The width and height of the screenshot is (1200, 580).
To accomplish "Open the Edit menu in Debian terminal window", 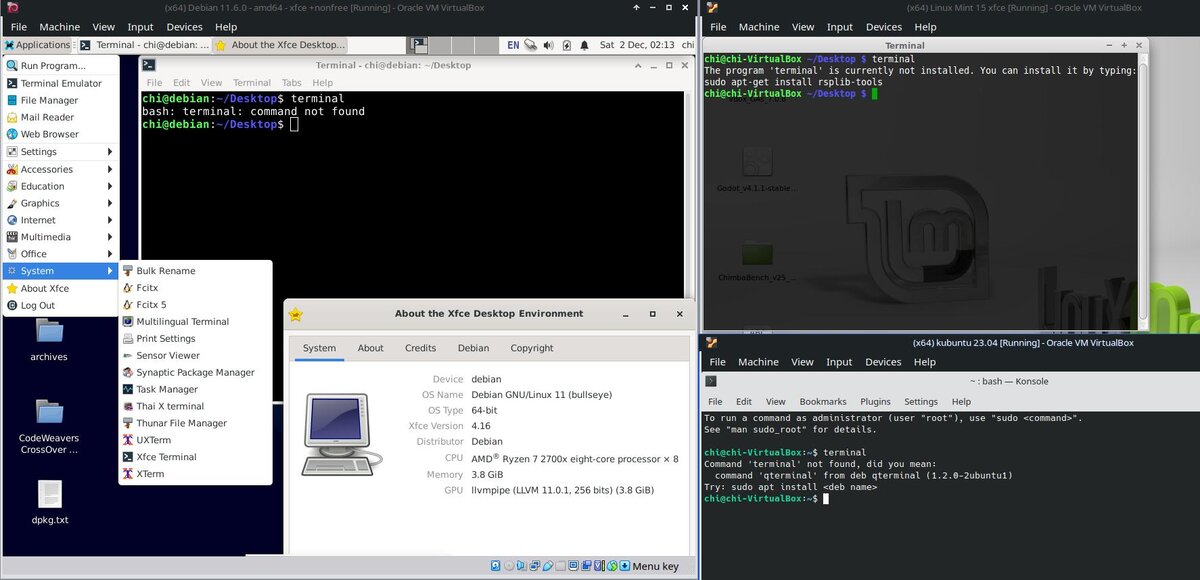I will point(181,83).
